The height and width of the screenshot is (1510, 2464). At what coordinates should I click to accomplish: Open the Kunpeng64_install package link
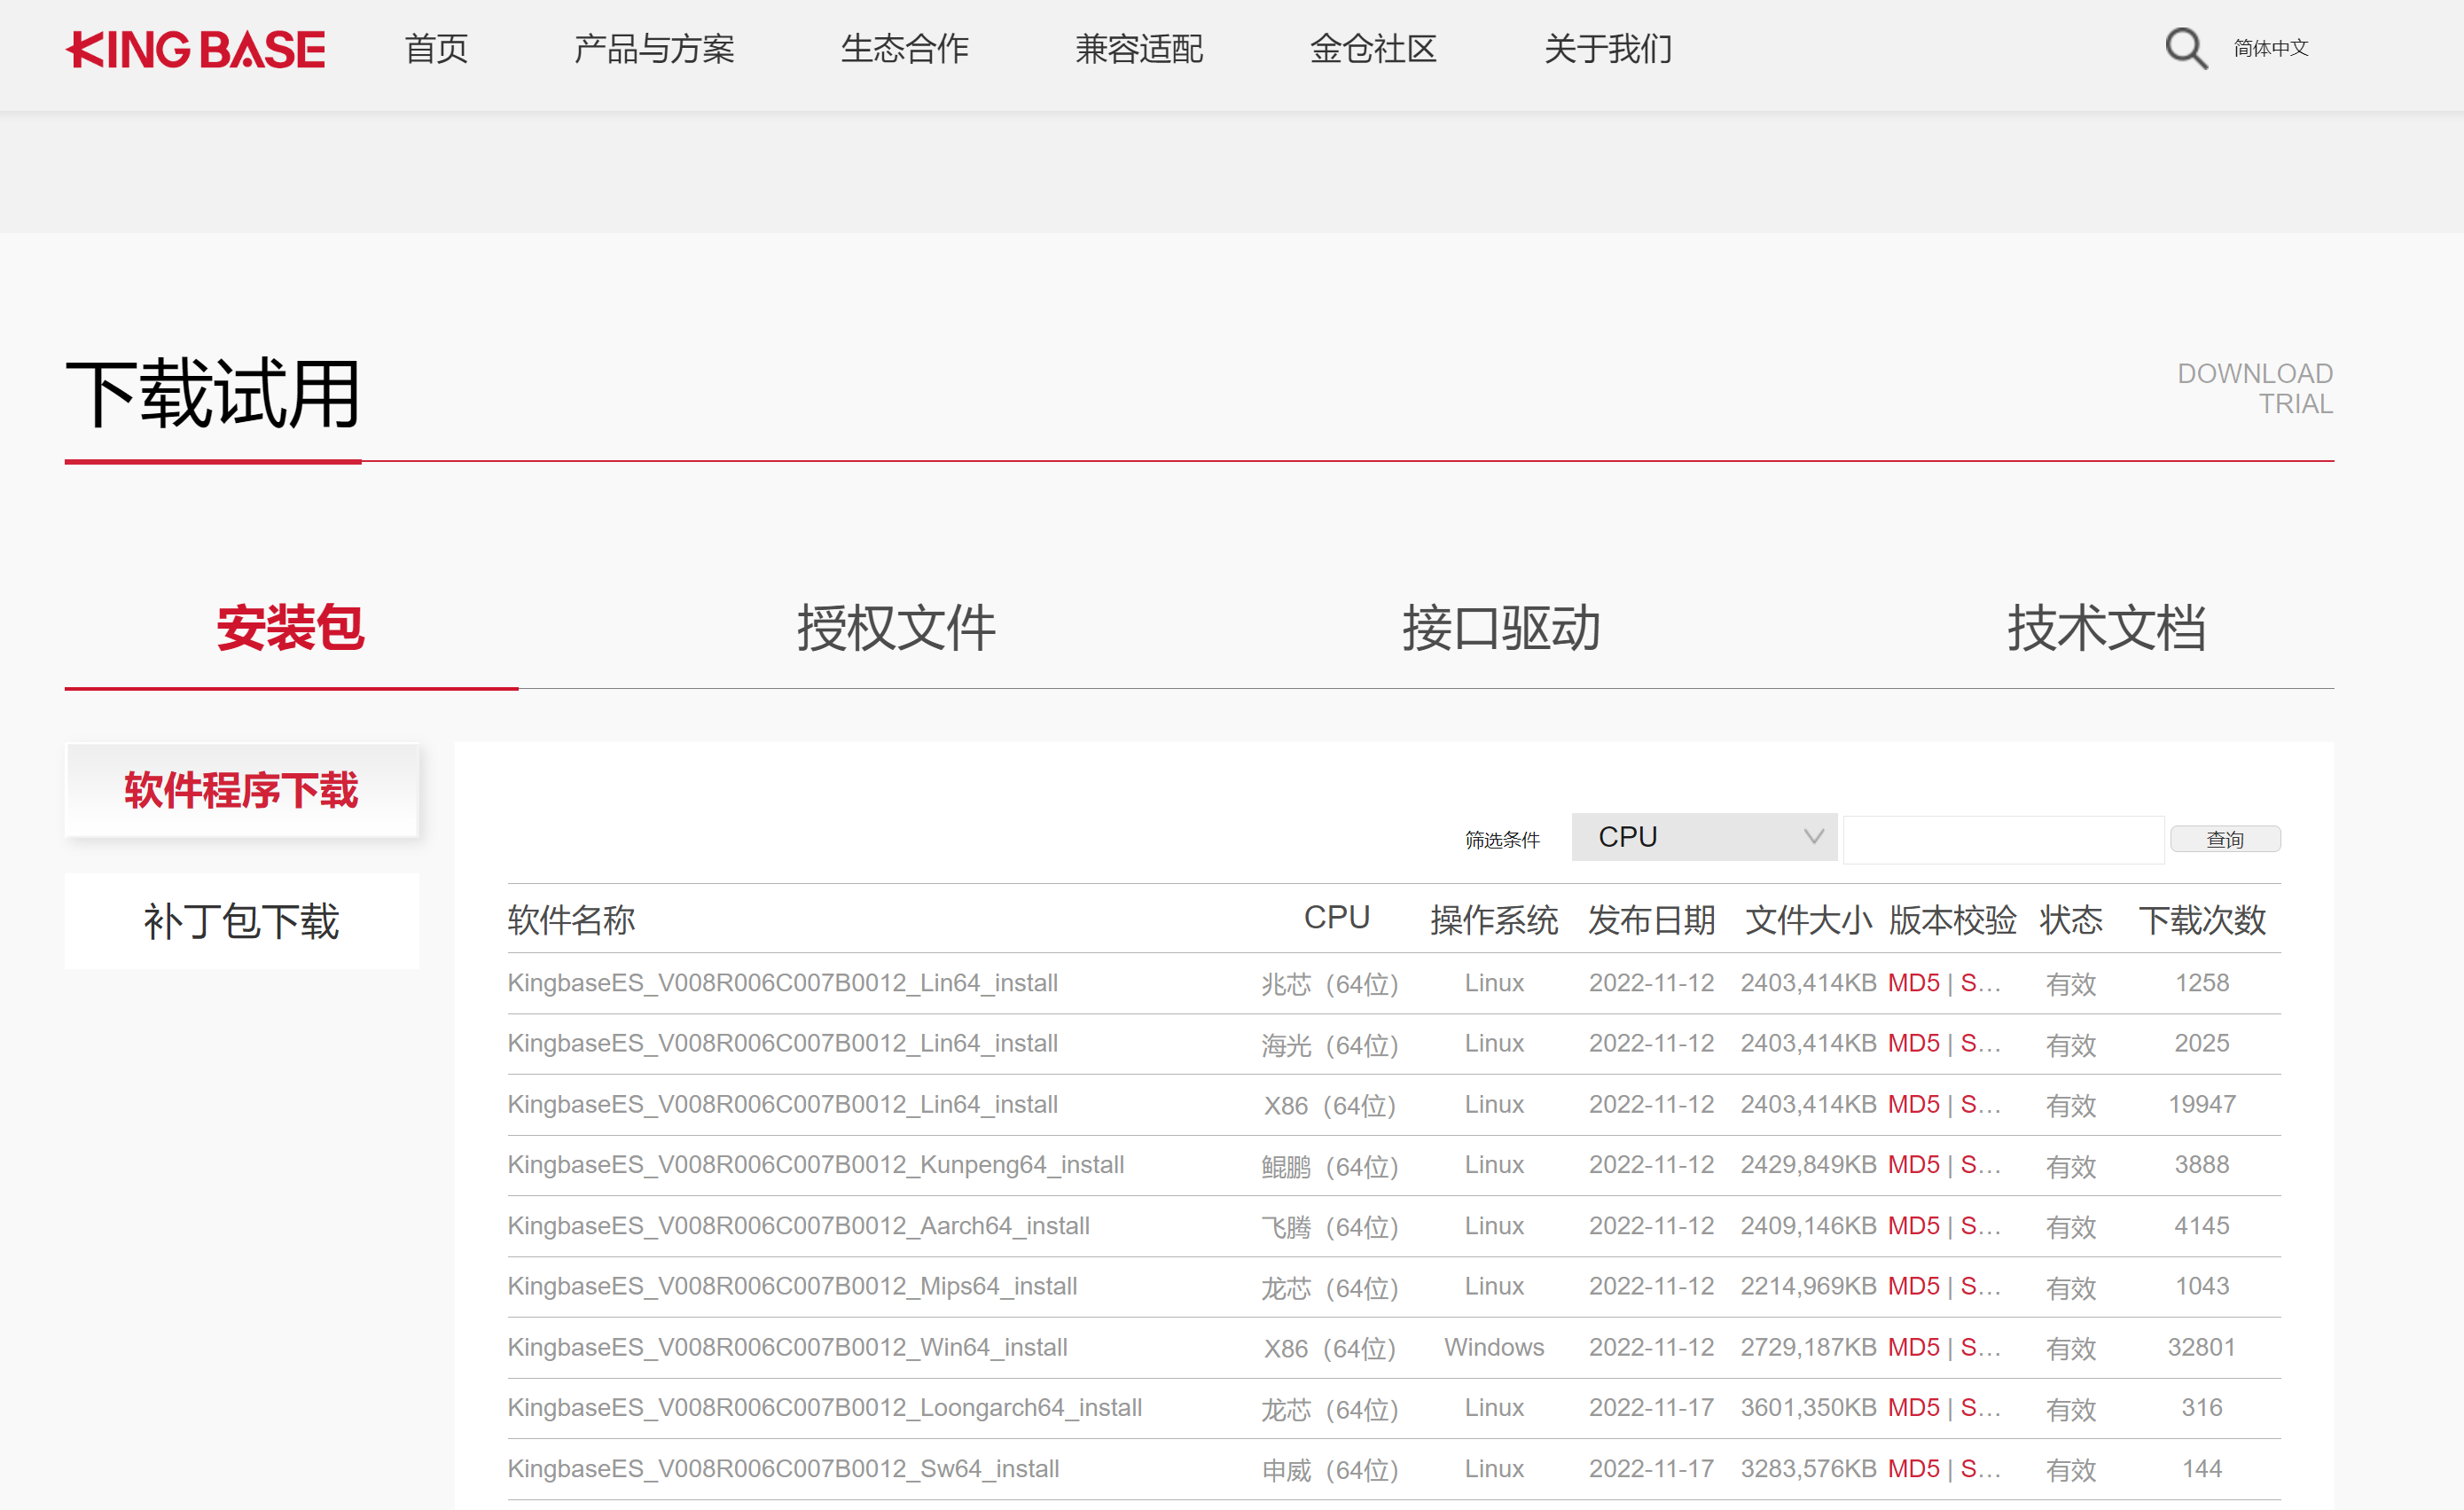pyautogui.click(x=816, y=1165)
